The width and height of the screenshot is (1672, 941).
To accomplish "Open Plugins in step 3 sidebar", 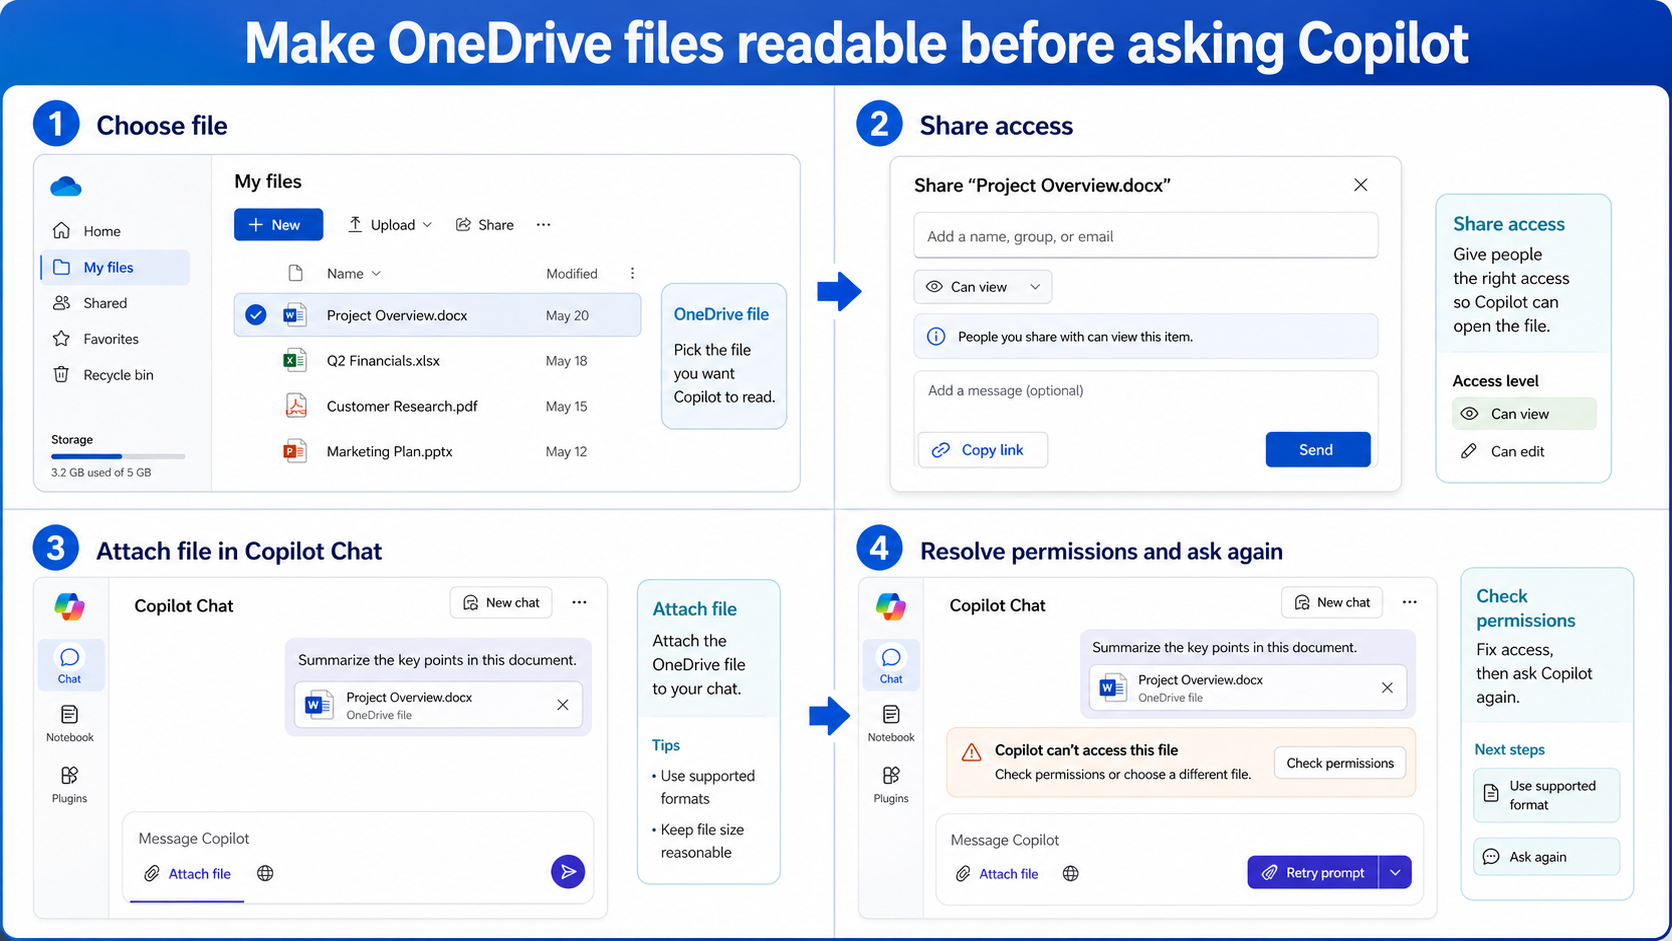I will [x=69, y=785].
